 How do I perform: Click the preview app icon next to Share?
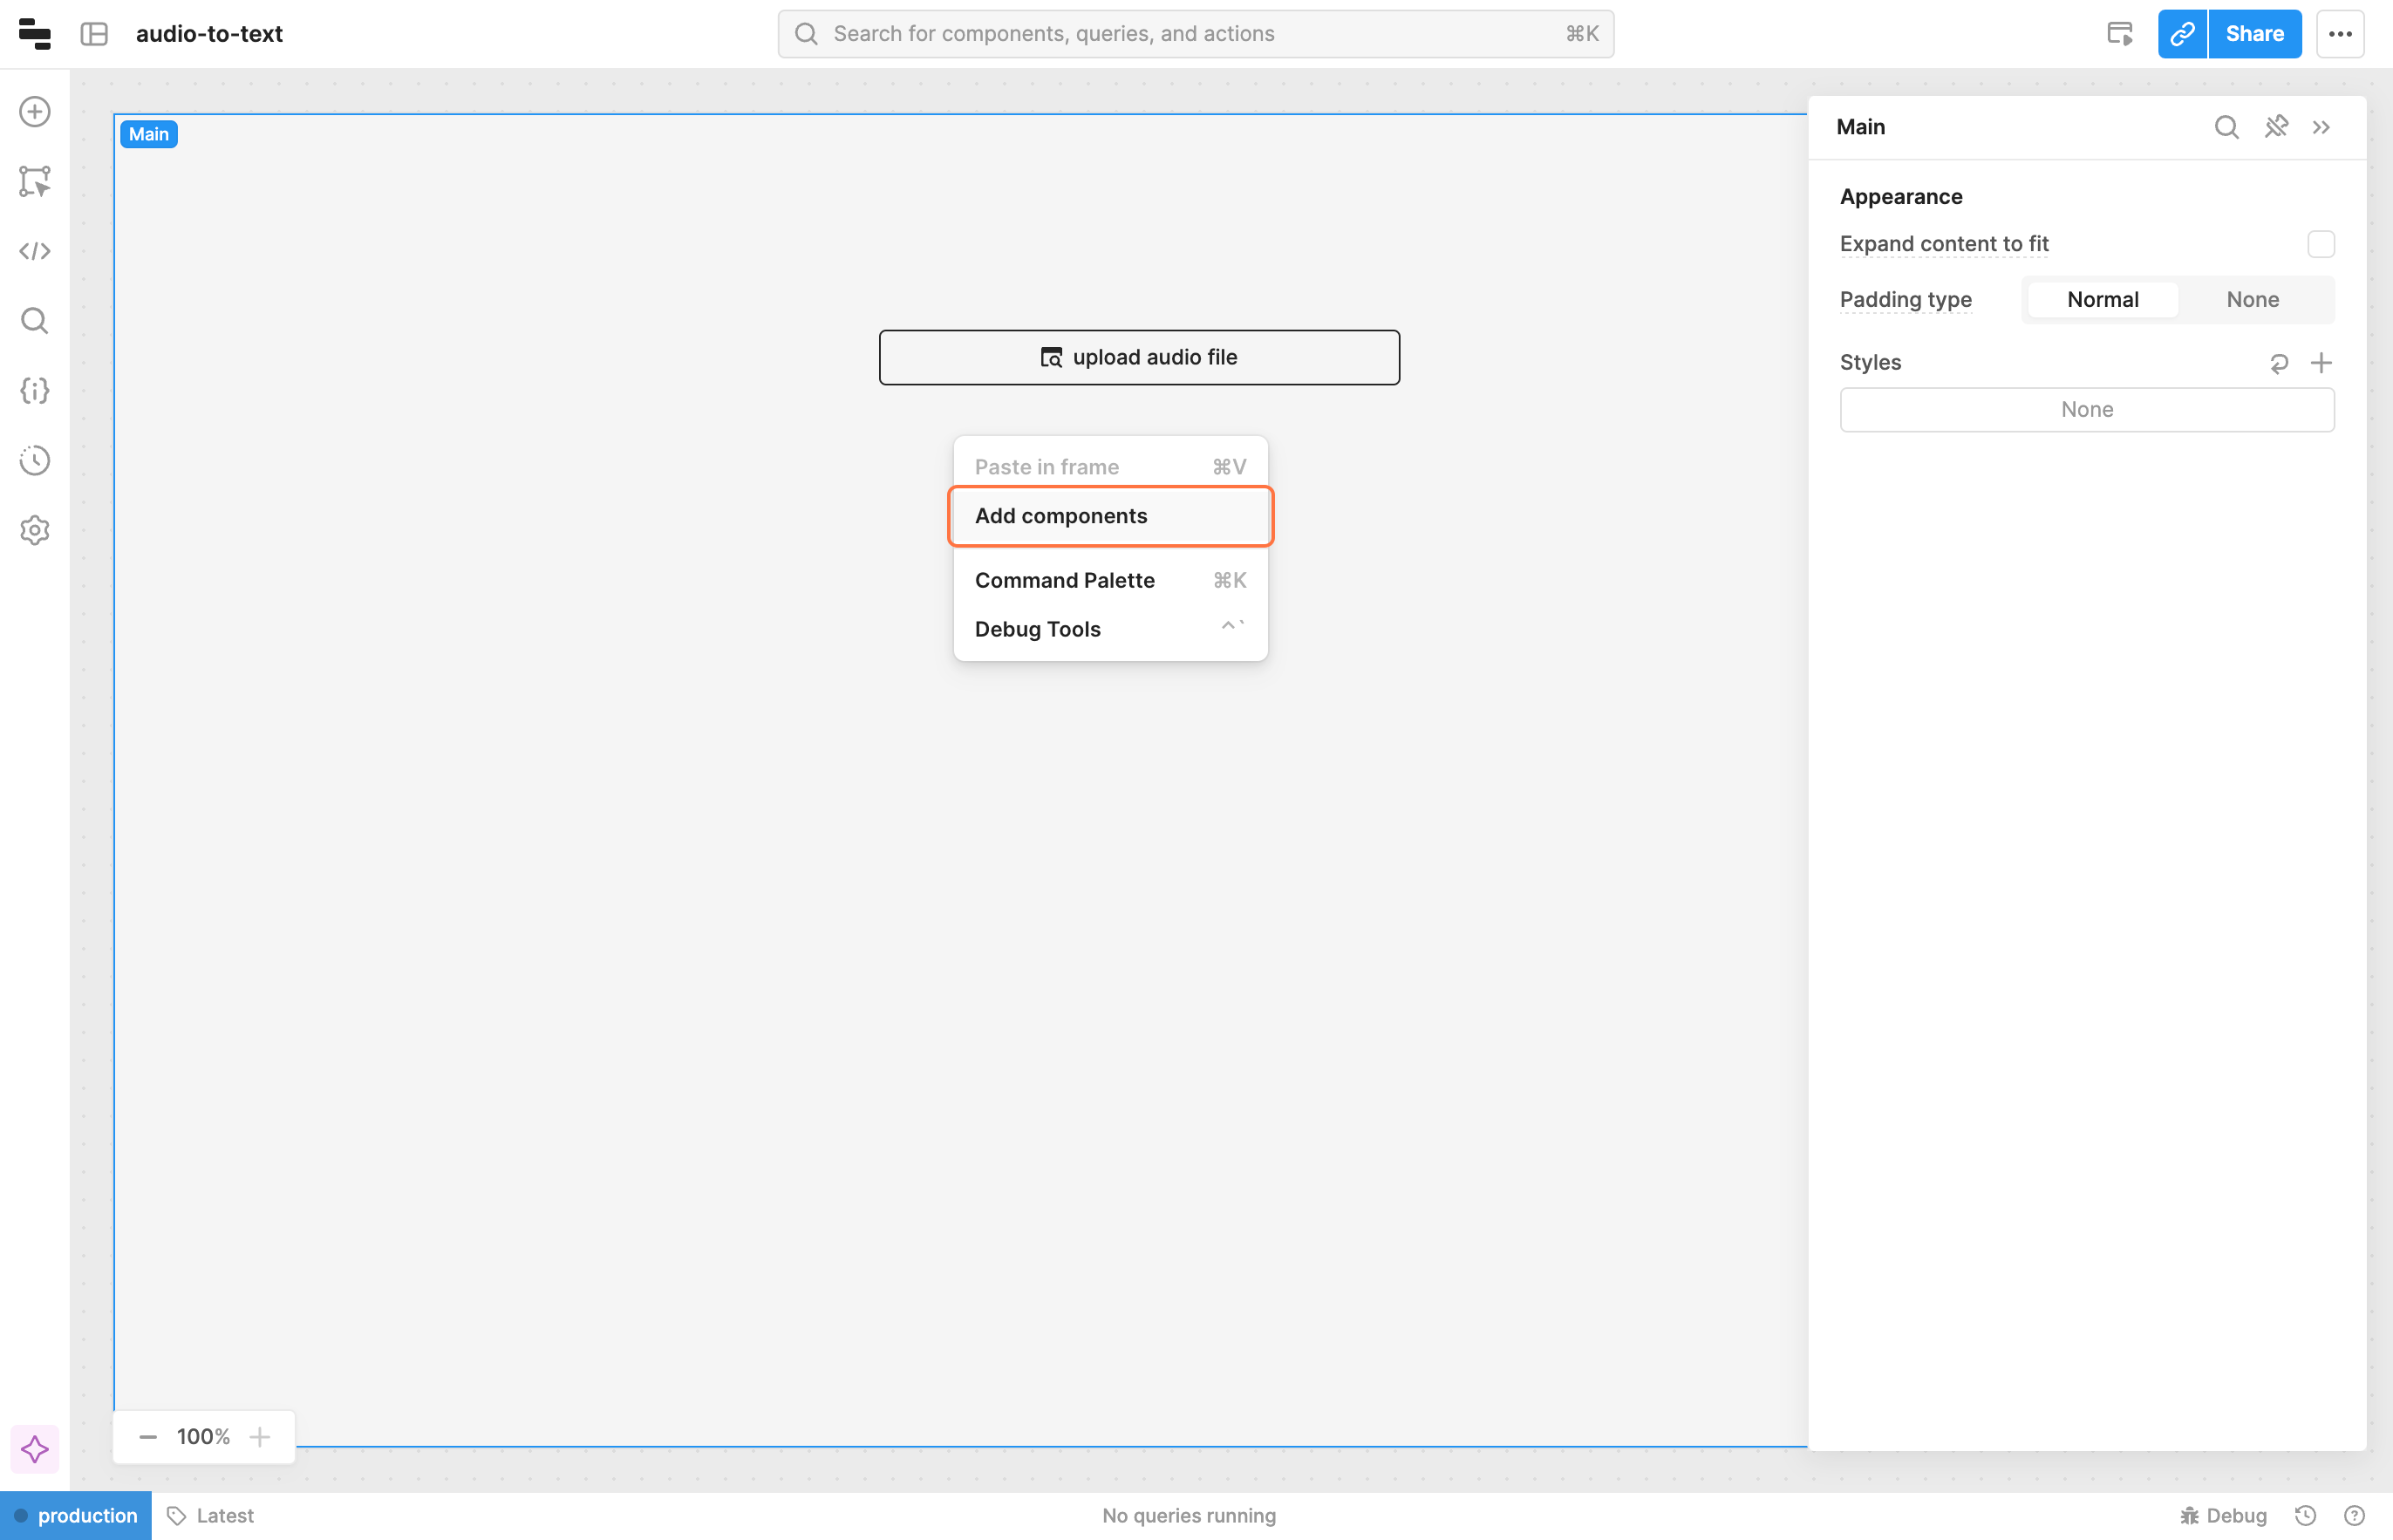[x=2119, y=34]
